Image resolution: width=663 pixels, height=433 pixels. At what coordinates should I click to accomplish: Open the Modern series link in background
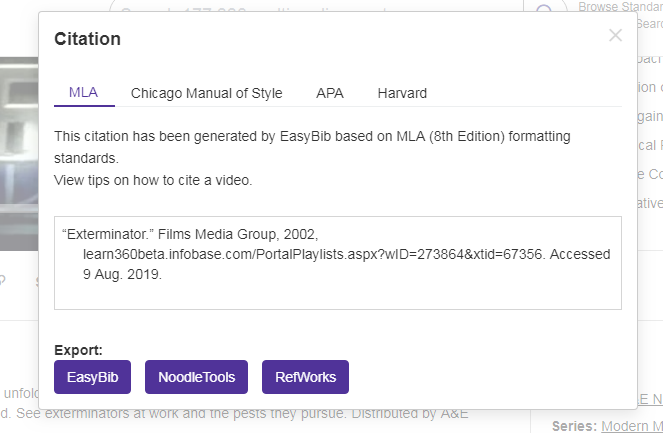[x=632, y=426]
